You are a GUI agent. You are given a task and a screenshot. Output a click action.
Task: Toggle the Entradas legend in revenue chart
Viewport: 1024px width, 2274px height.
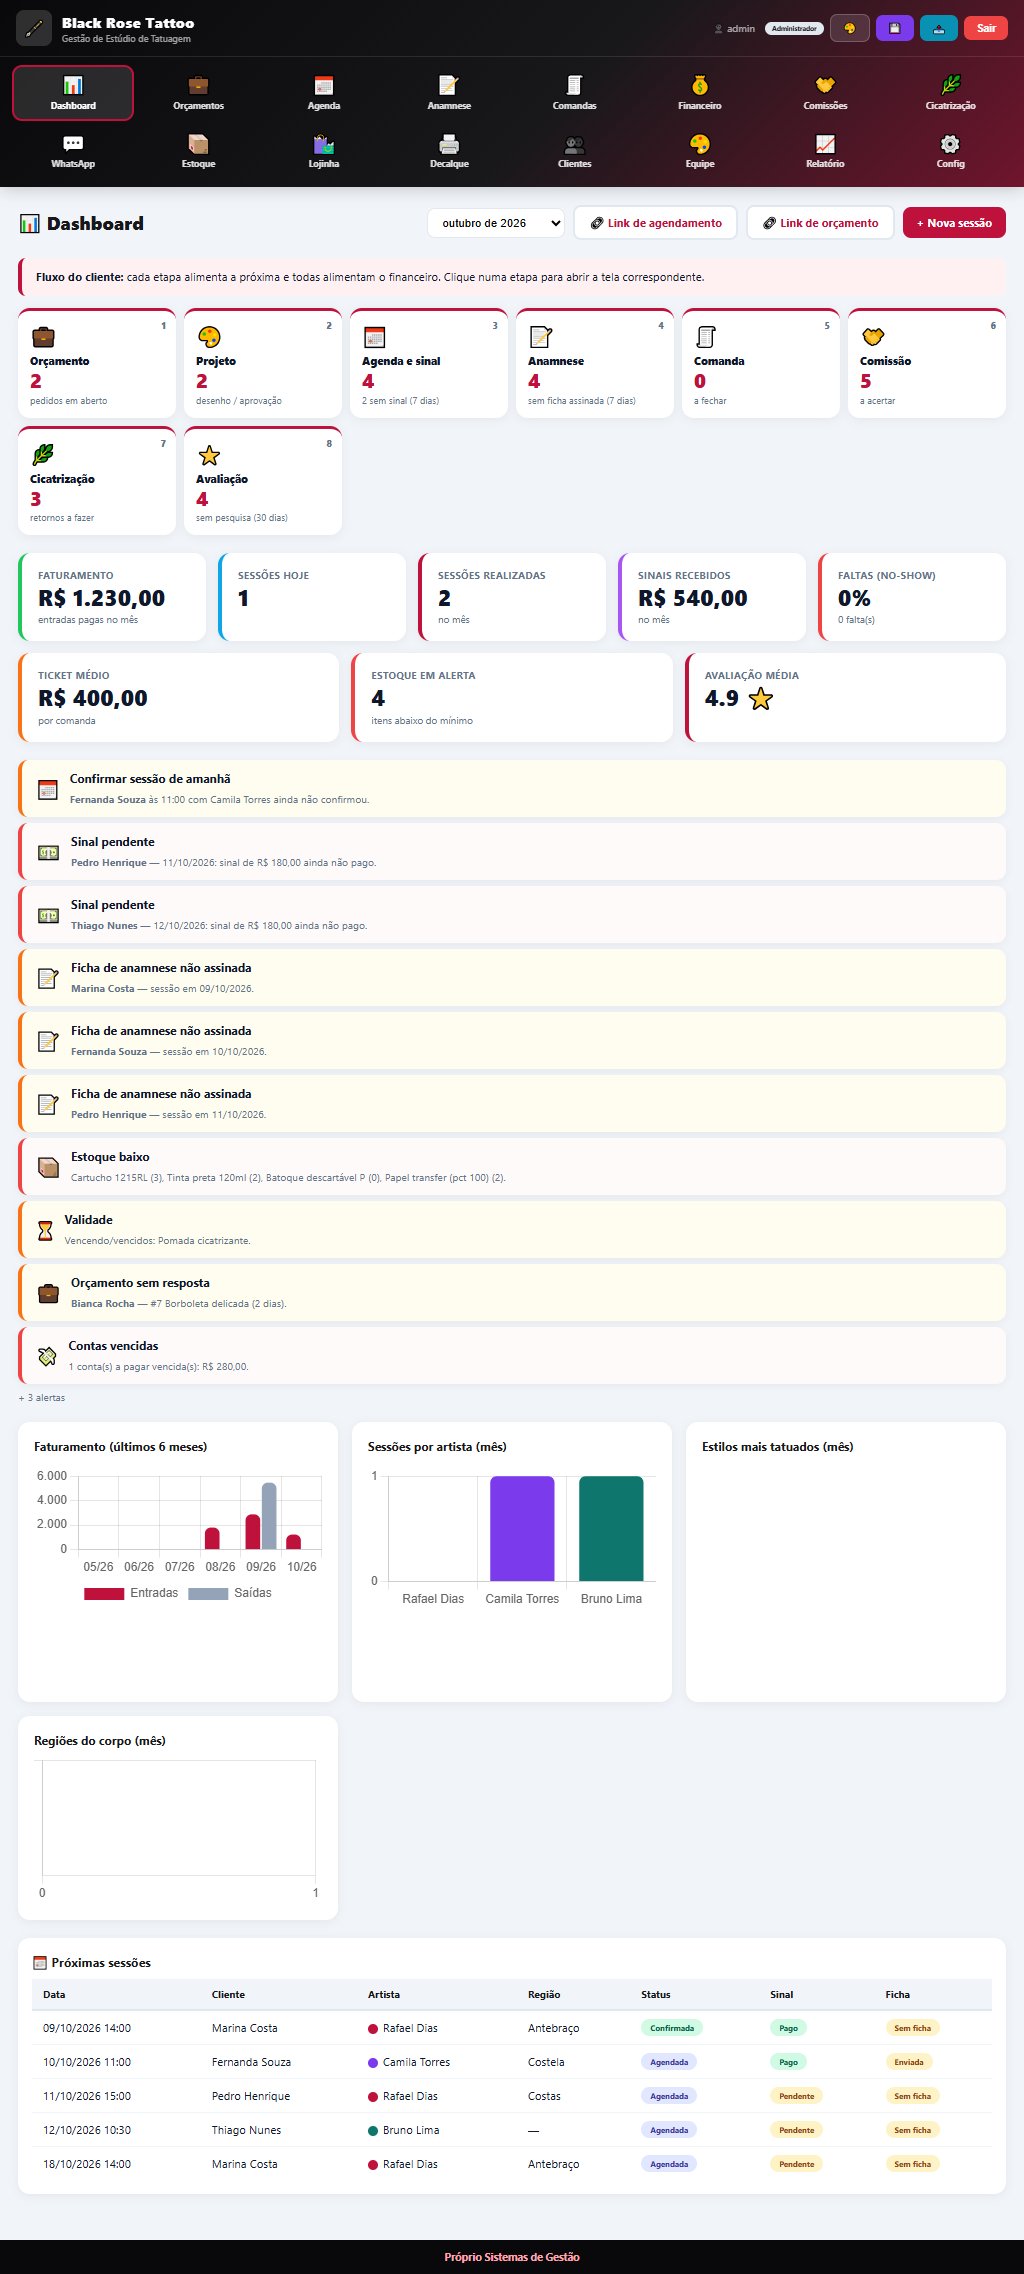131,1593
